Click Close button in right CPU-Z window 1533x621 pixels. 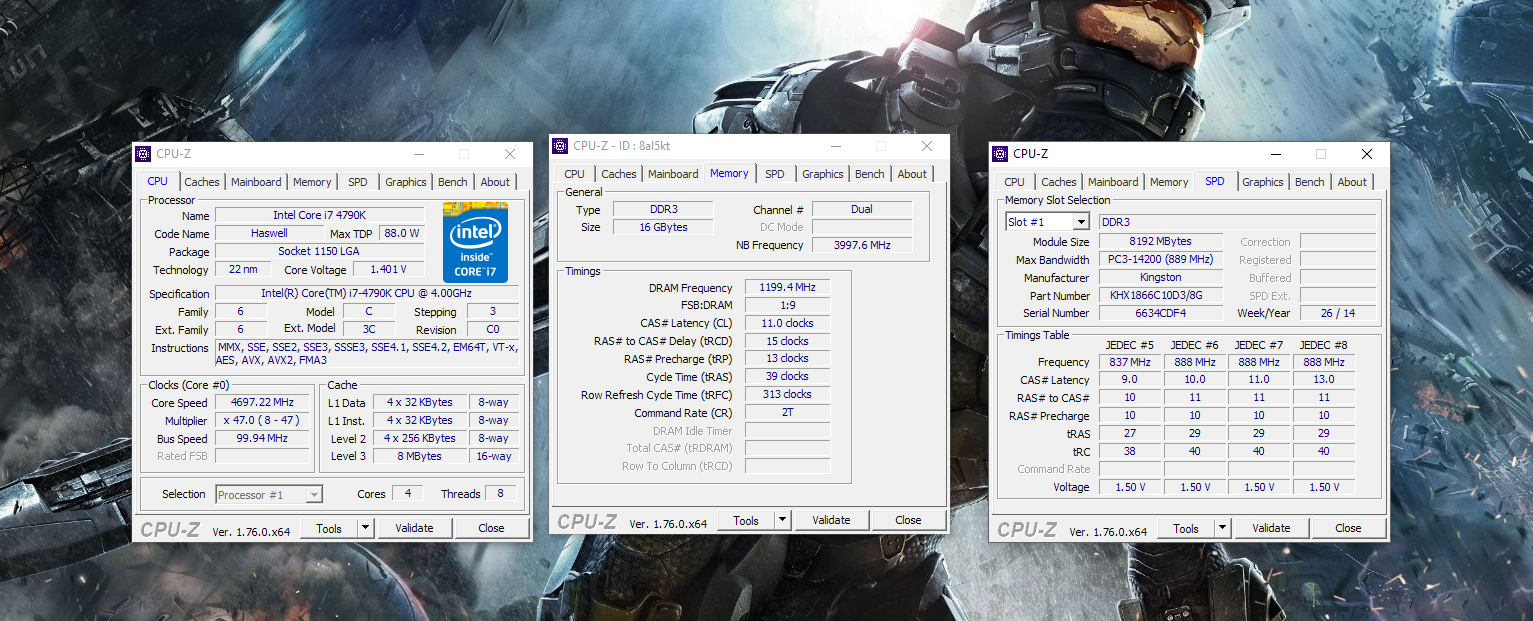pyautogui.click(x=1348, y=528)
